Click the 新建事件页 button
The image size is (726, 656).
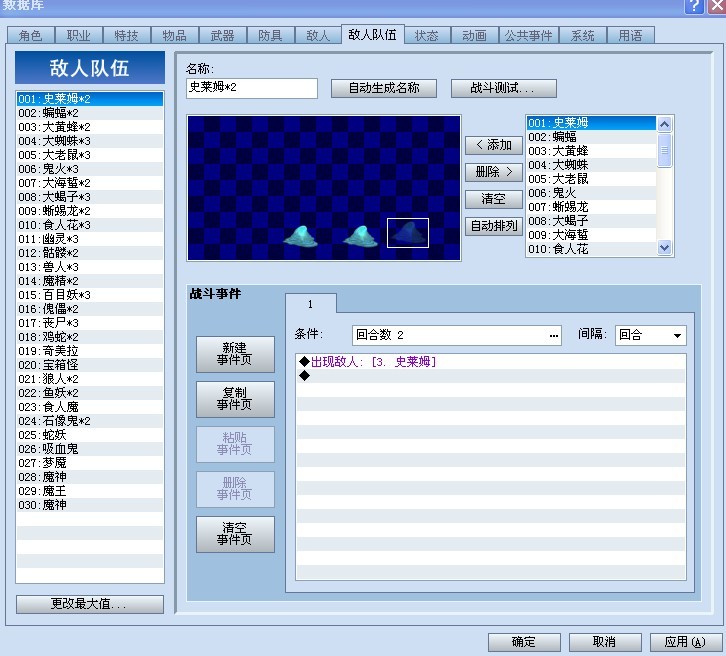235,354
